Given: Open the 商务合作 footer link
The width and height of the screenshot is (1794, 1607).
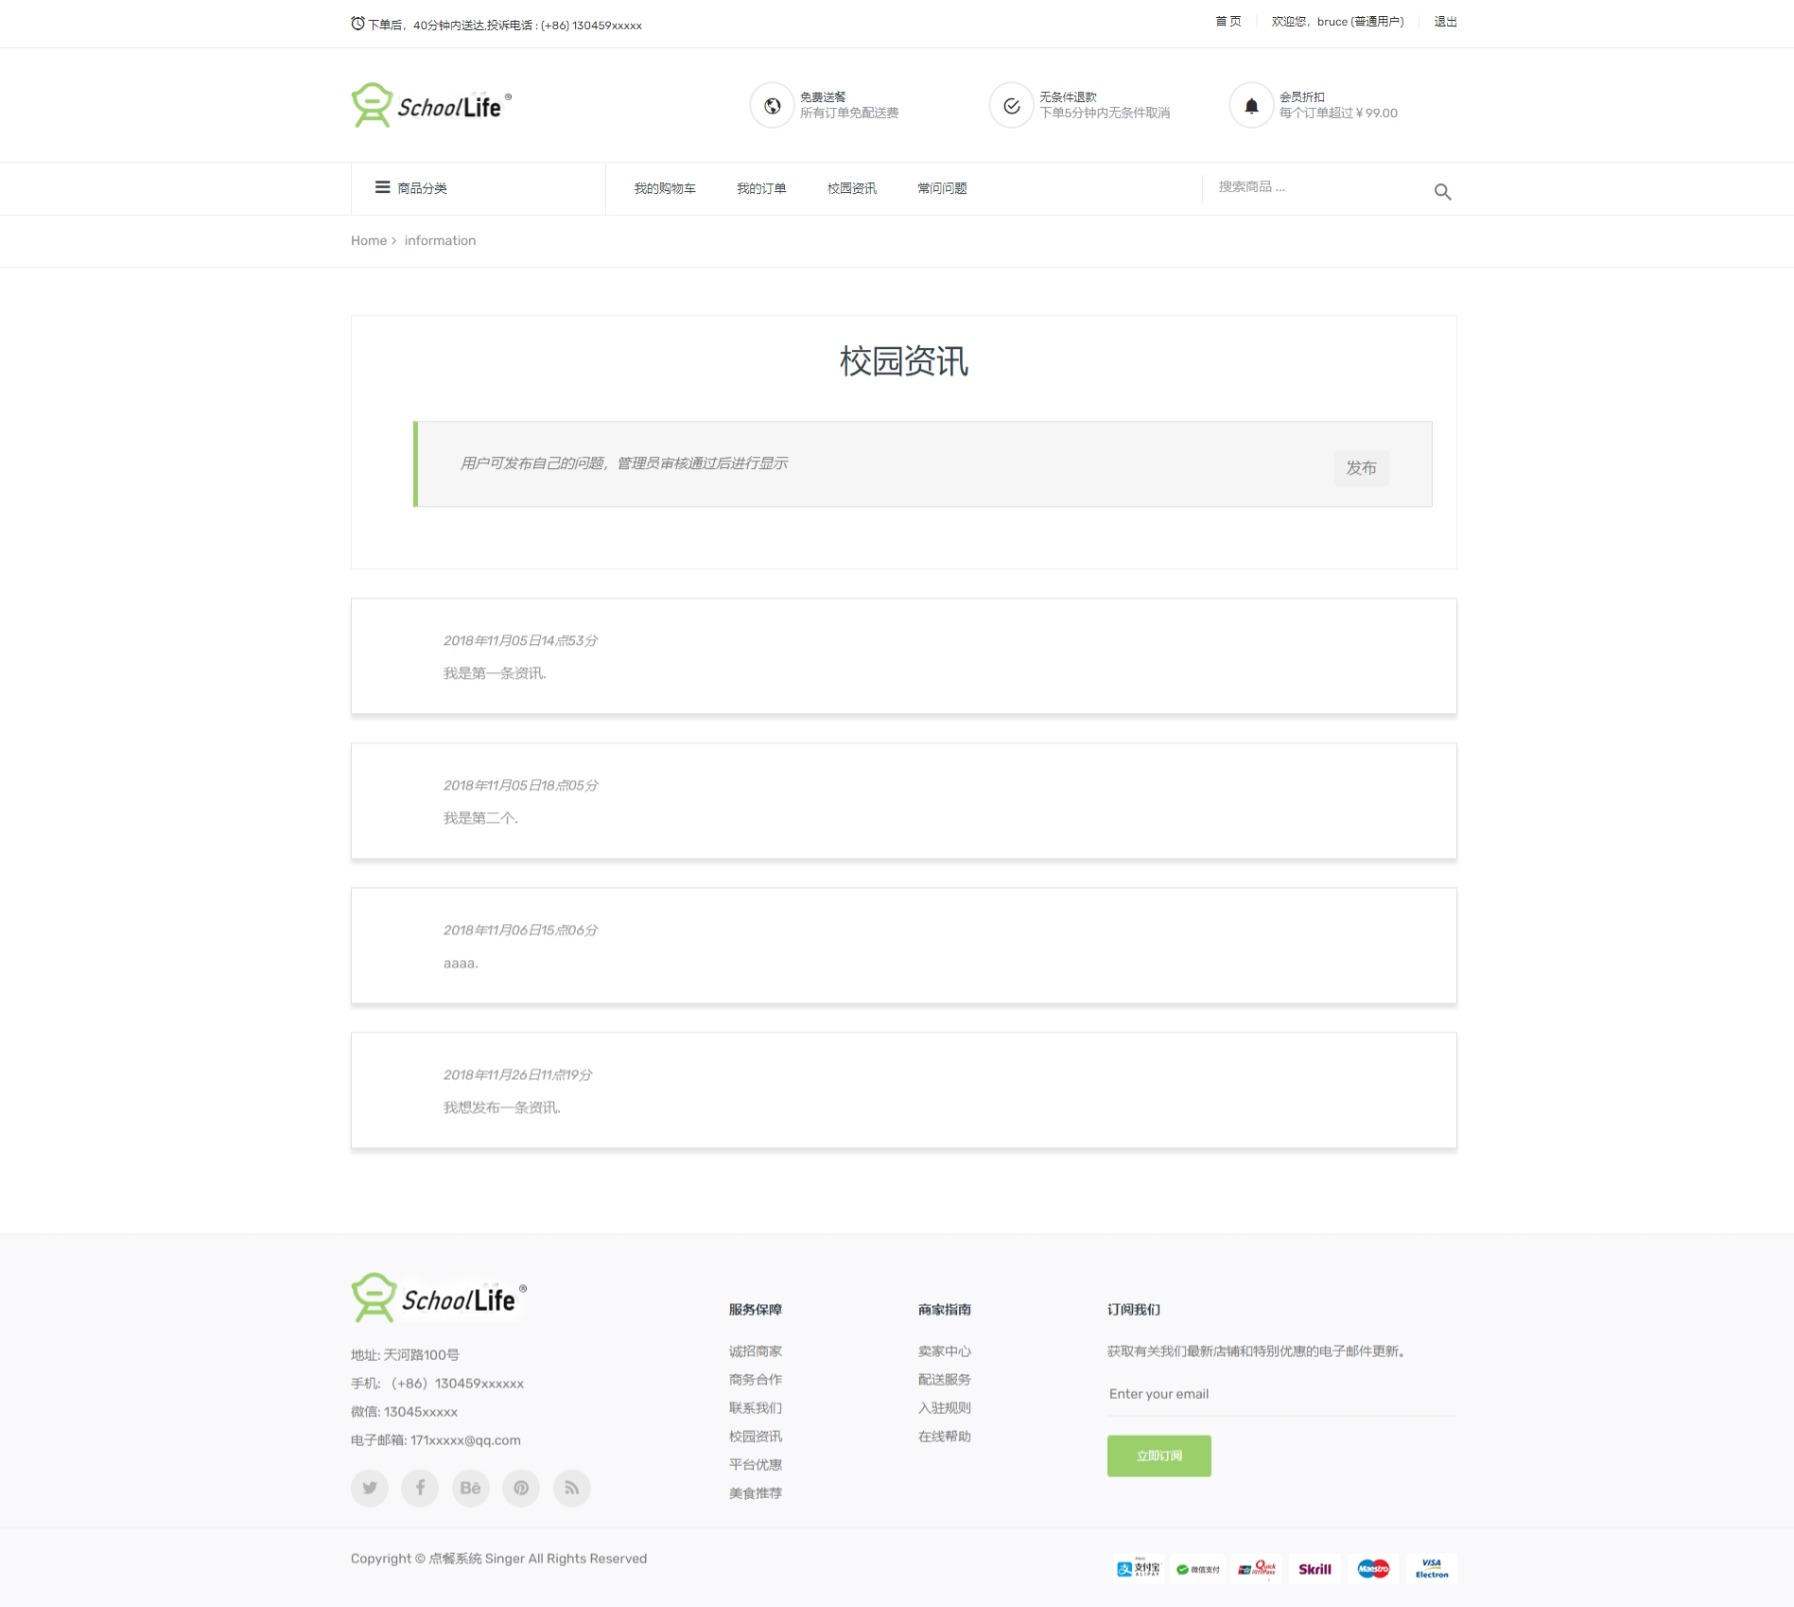Looking at the screenshot, I should pyautogui.click(x=755, y=1379).
